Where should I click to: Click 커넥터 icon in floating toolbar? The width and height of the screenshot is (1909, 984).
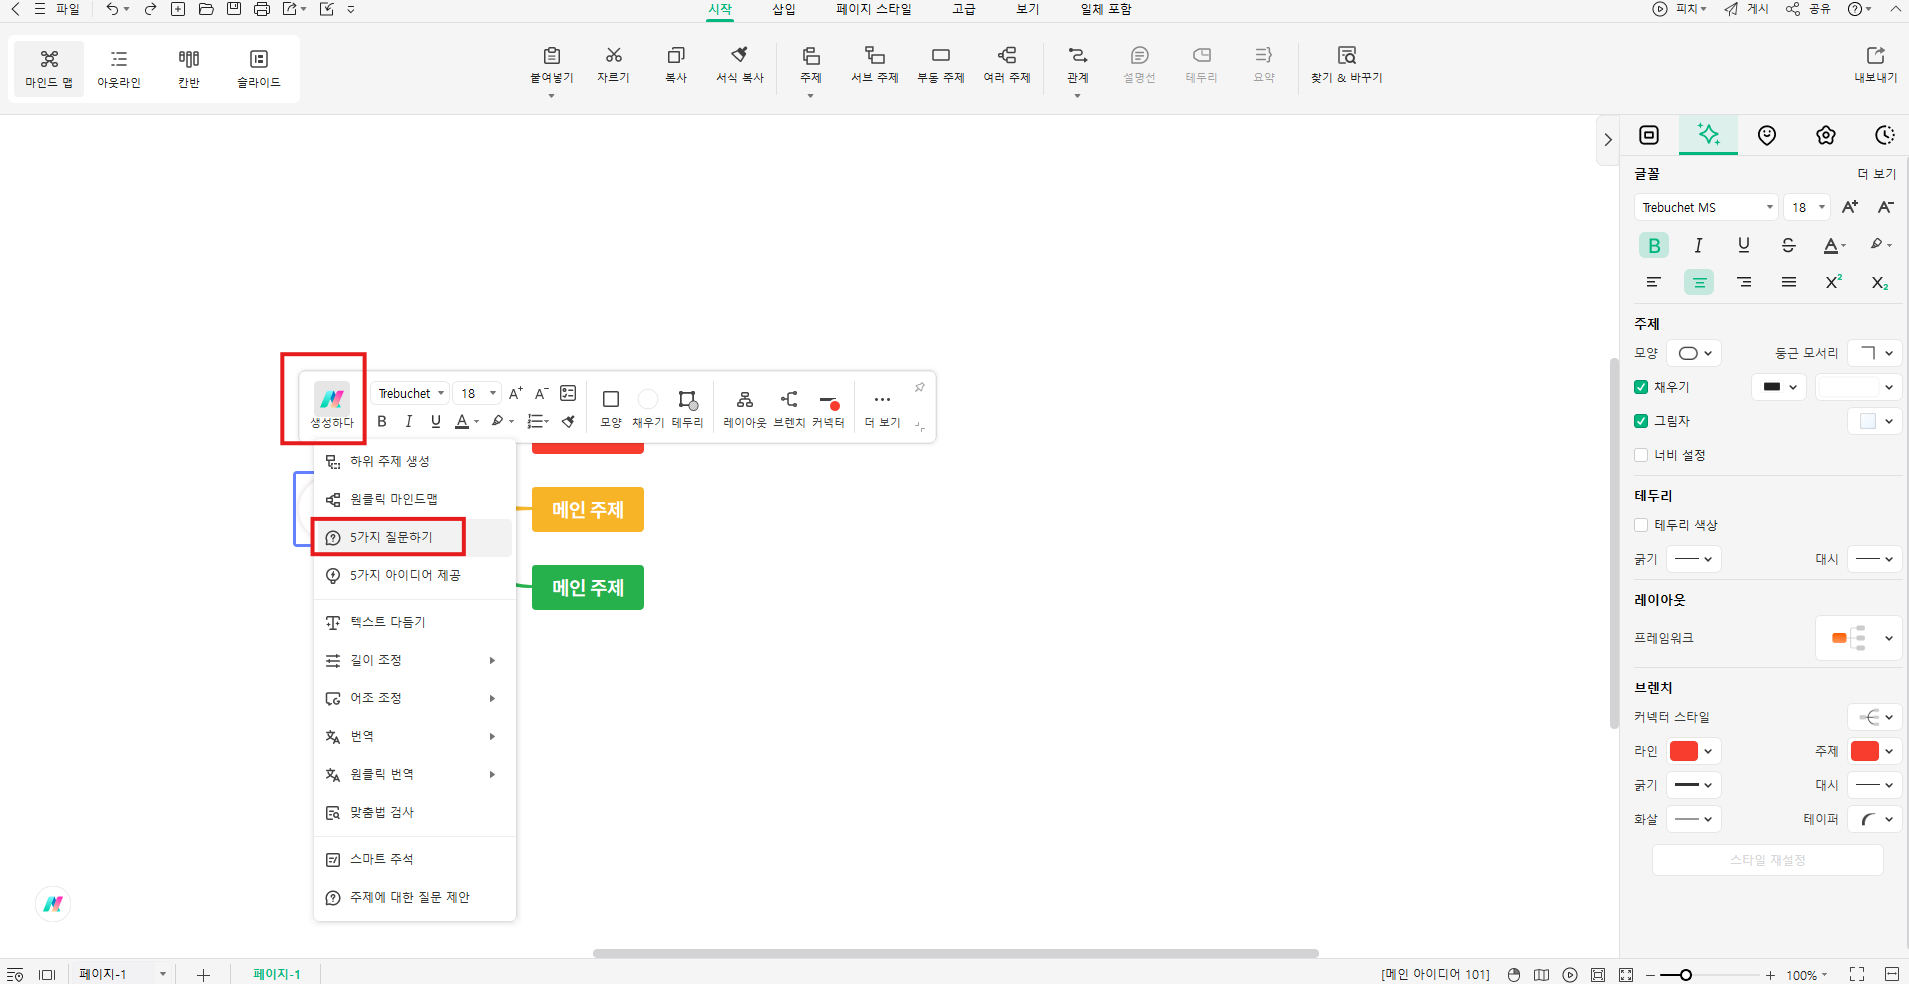pyautogui.click(x=828, y=408)
